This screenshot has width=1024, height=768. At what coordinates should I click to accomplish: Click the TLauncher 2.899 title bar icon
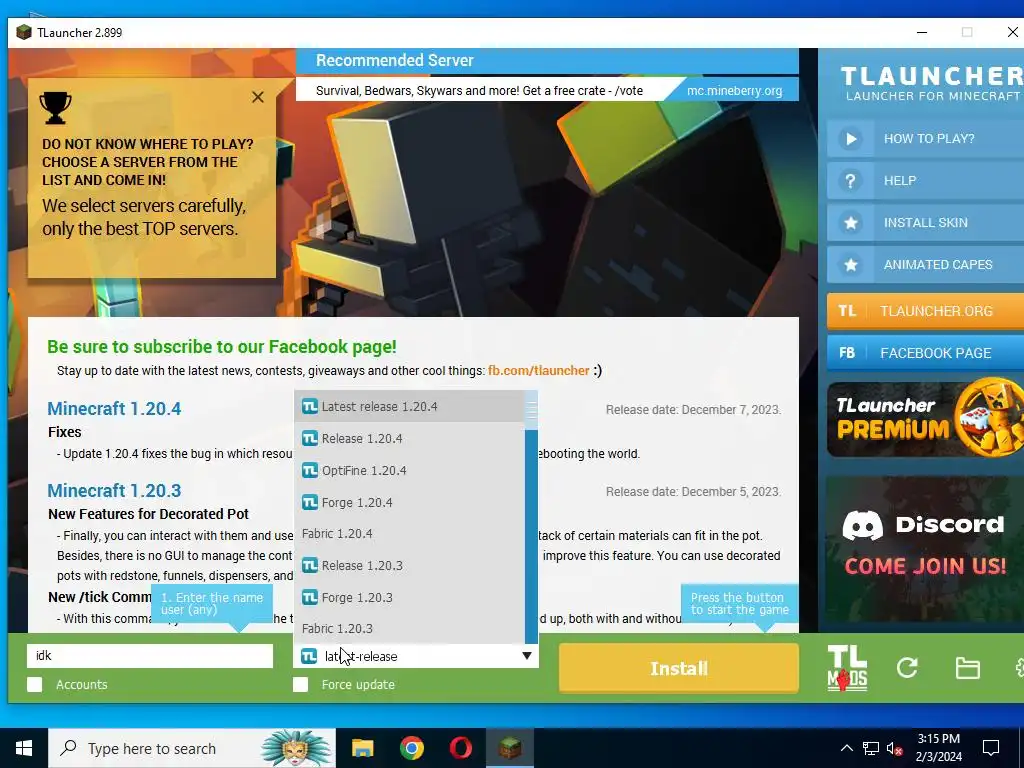pos(24,33)
